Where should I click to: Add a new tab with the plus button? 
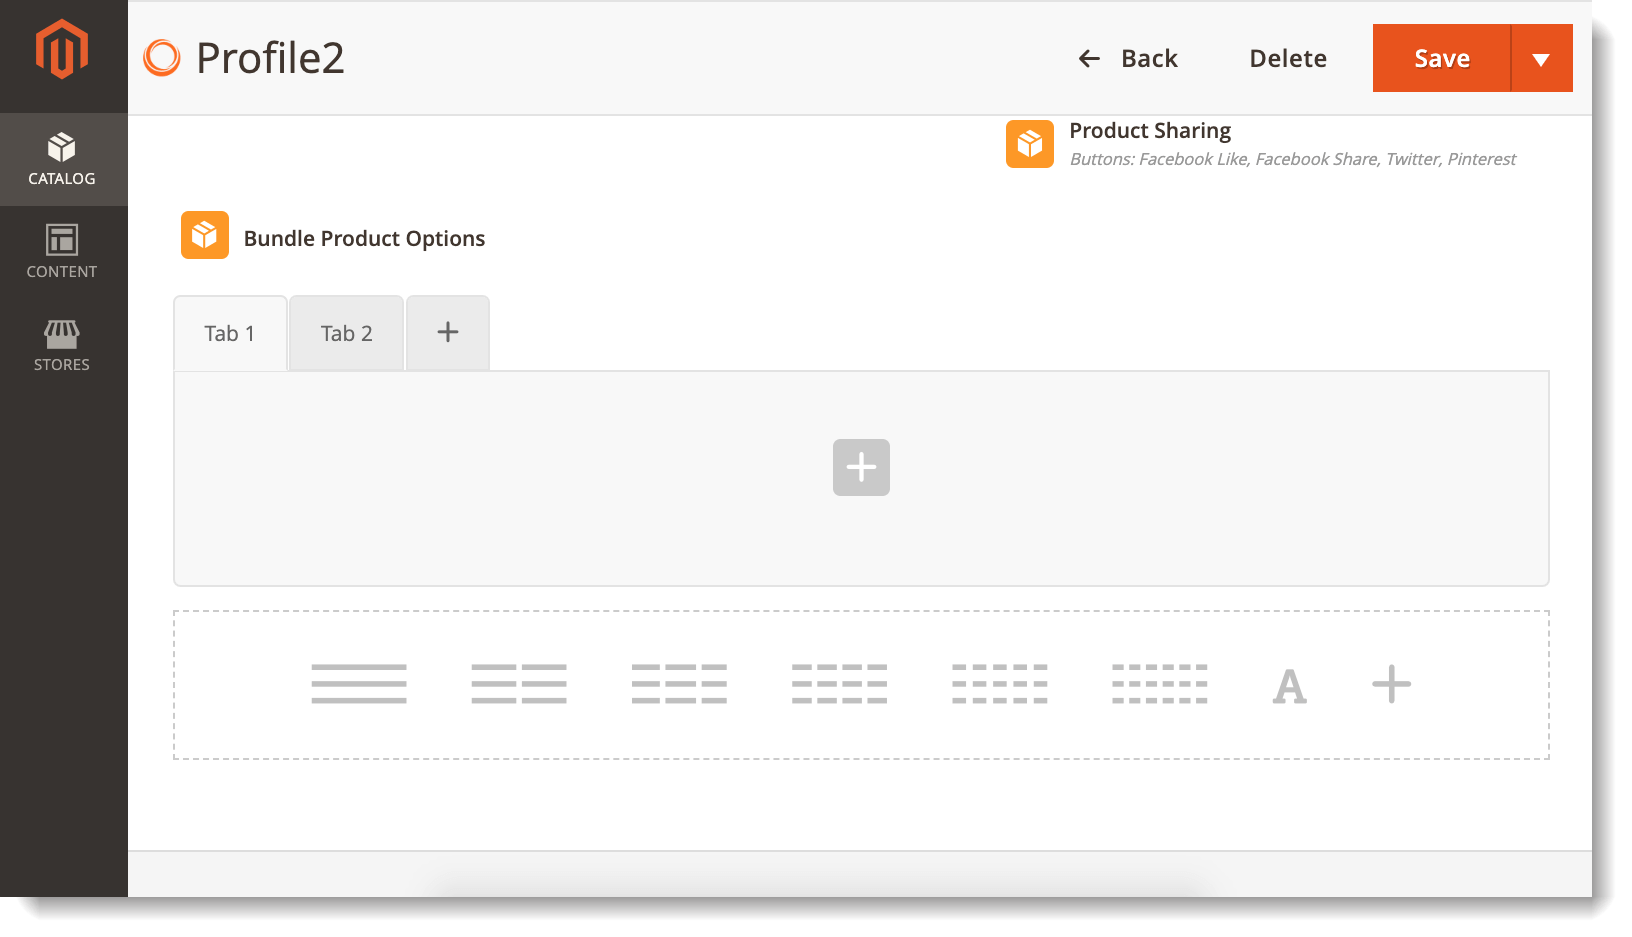click(447, 332)
